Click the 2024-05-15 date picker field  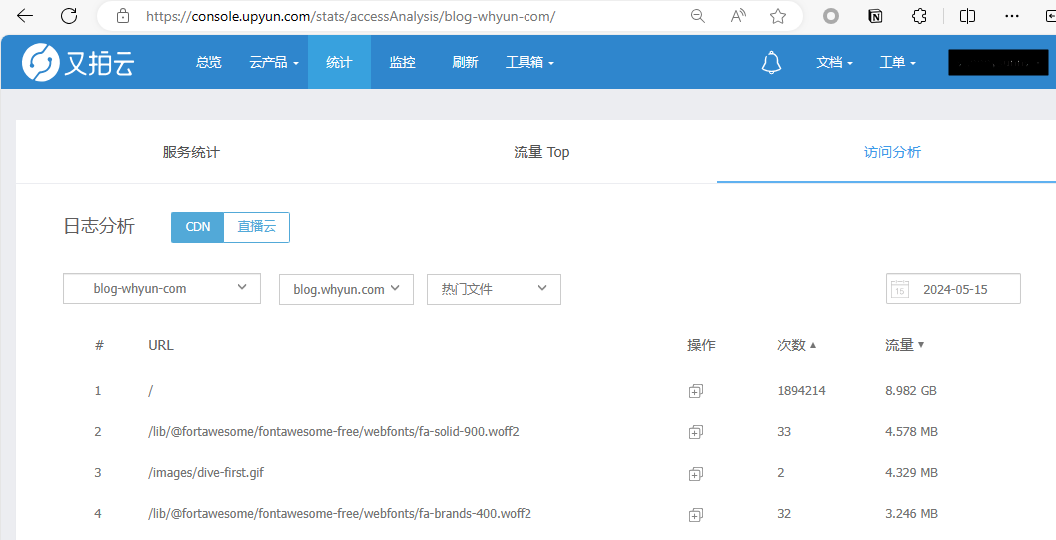click(x=953, y=289)
